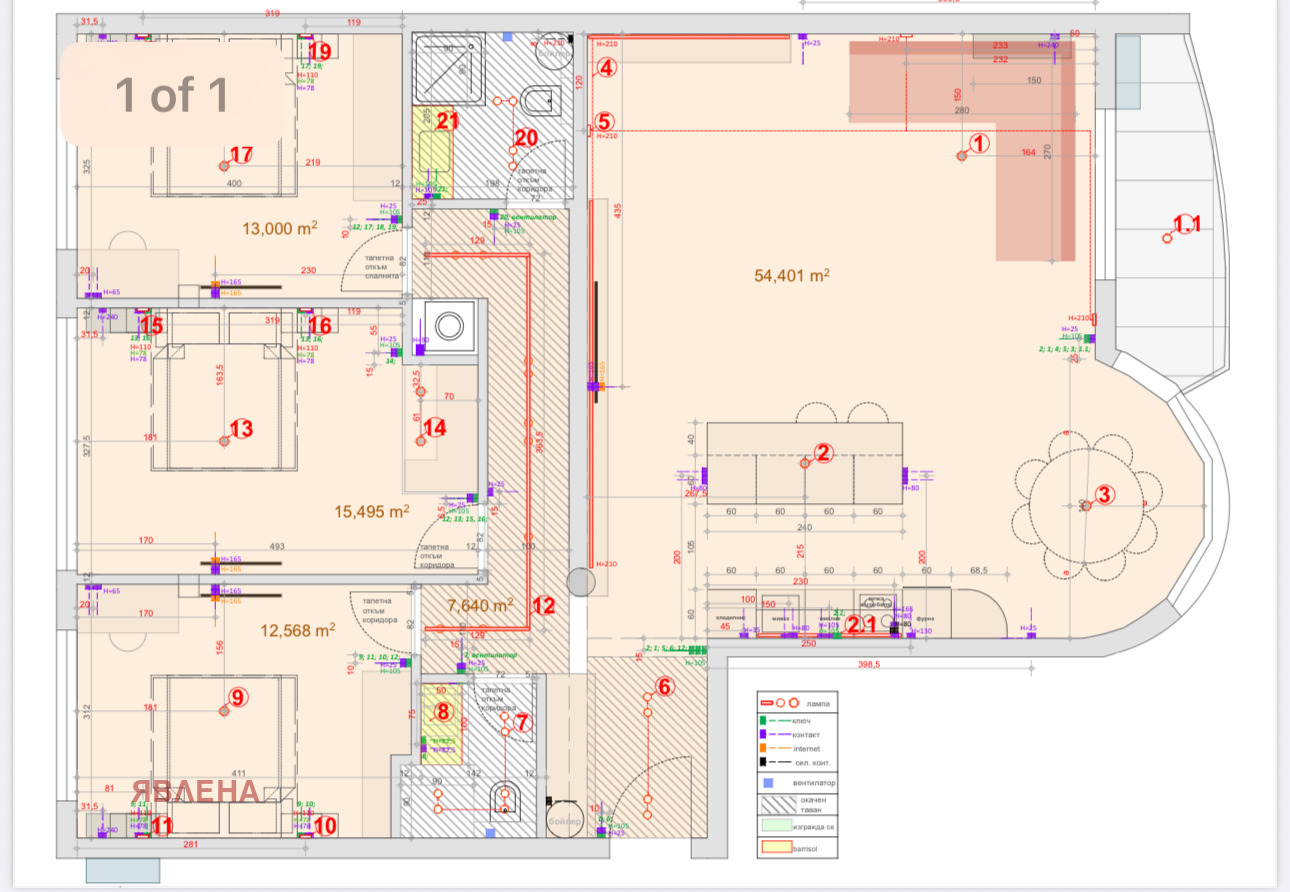This screenshot has width=1290, height=892.
Task: Click lamp marker 12 in the corridor
Action: (x=542, y=605)
